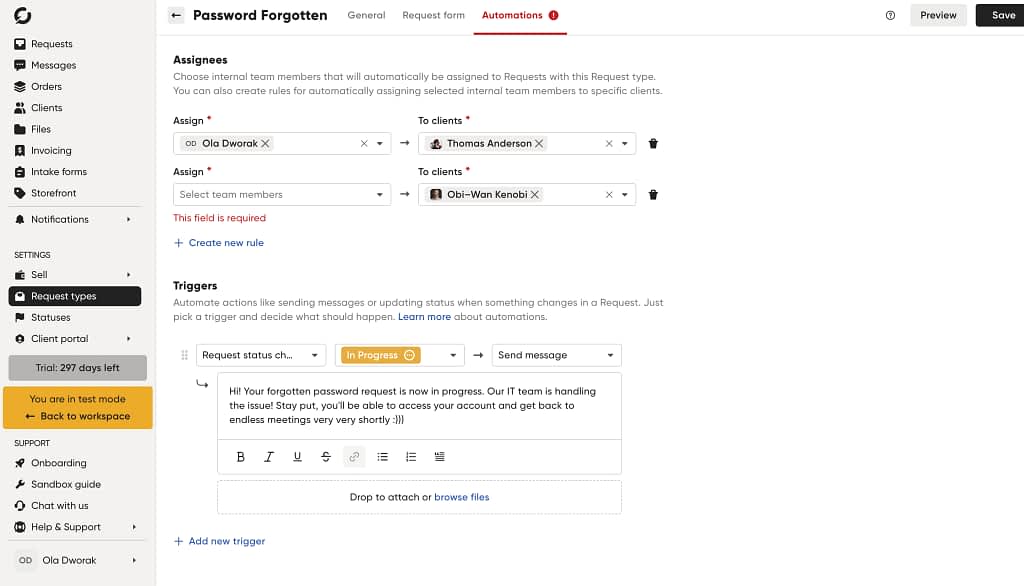Viewport: 1024px width, 586px height.
Task: Remove Thomas Anderson chip from To clients
Action: (x=539, y=144)
